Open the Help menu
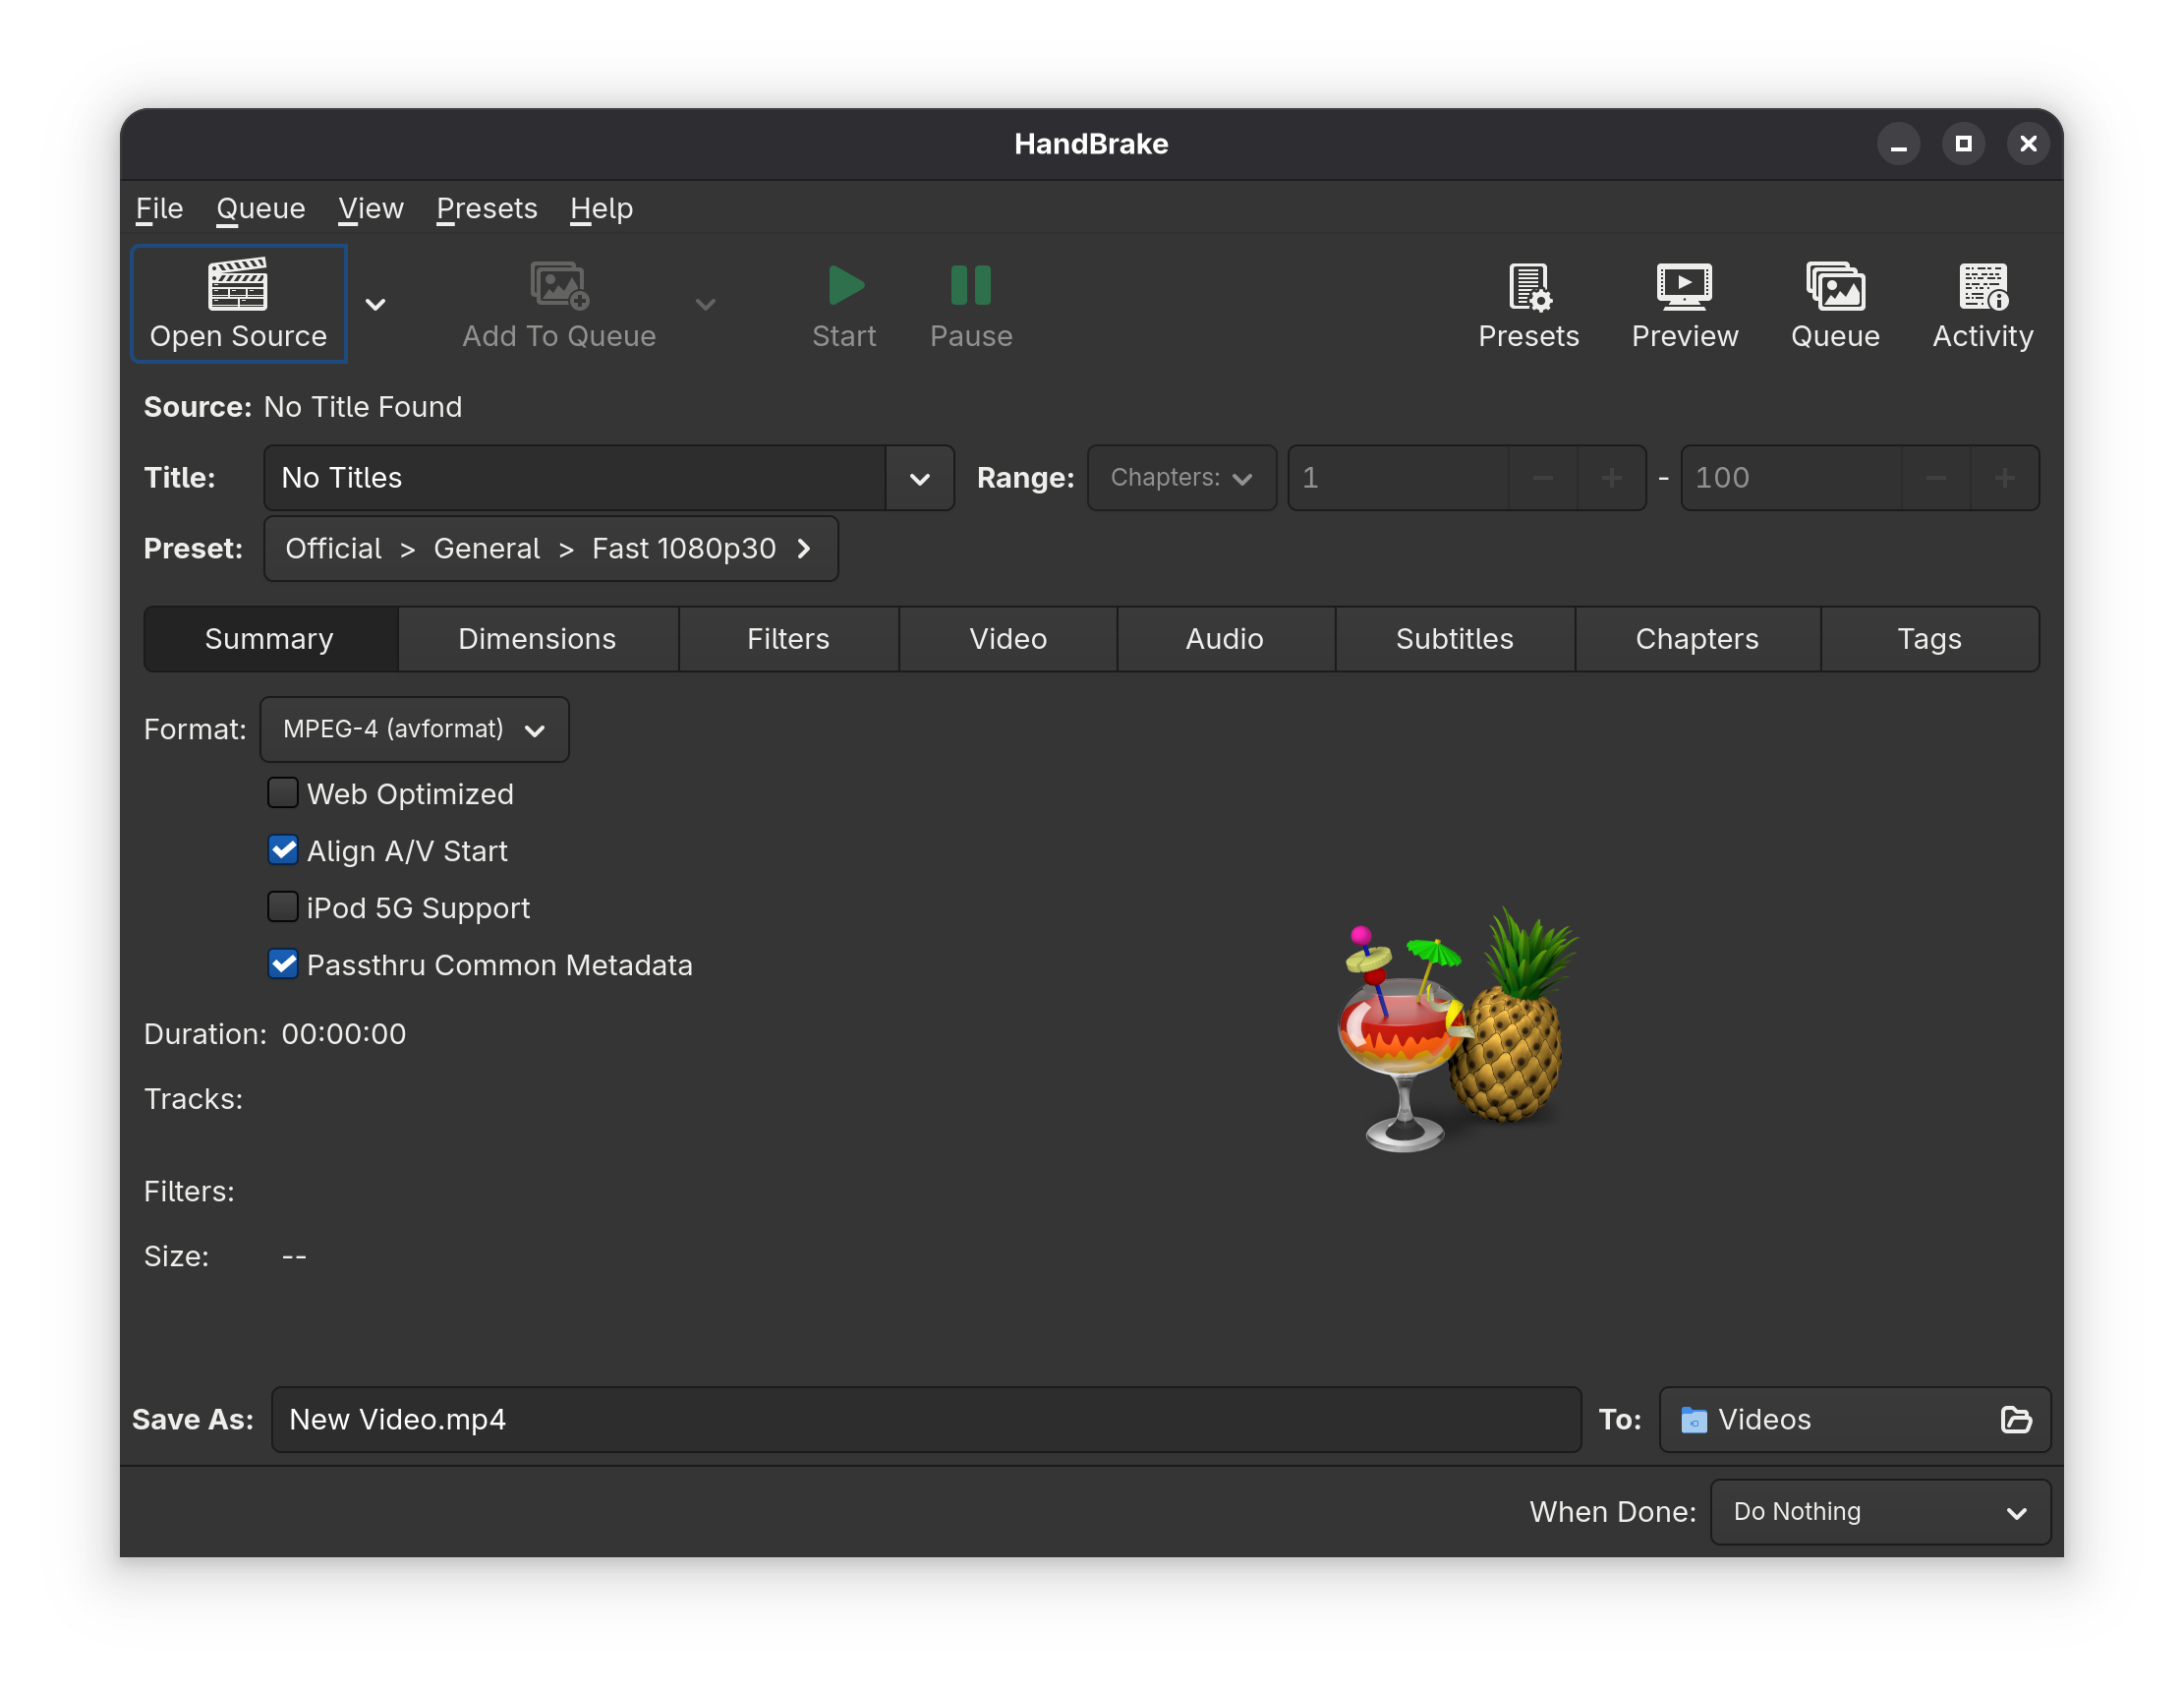2184x1689 pixels. 601,208
